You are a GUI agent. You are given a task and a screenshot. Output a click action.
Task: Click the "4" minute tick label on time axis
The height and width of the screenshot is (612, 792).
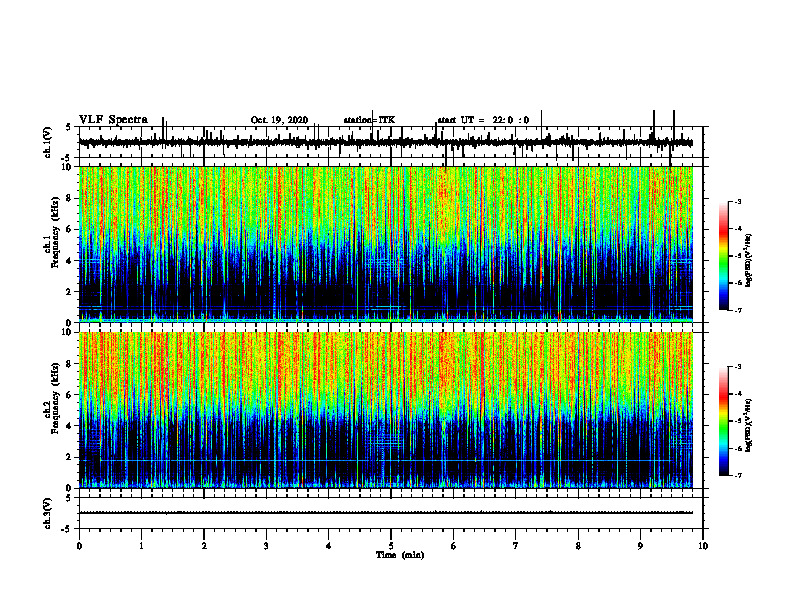[329, 546]
